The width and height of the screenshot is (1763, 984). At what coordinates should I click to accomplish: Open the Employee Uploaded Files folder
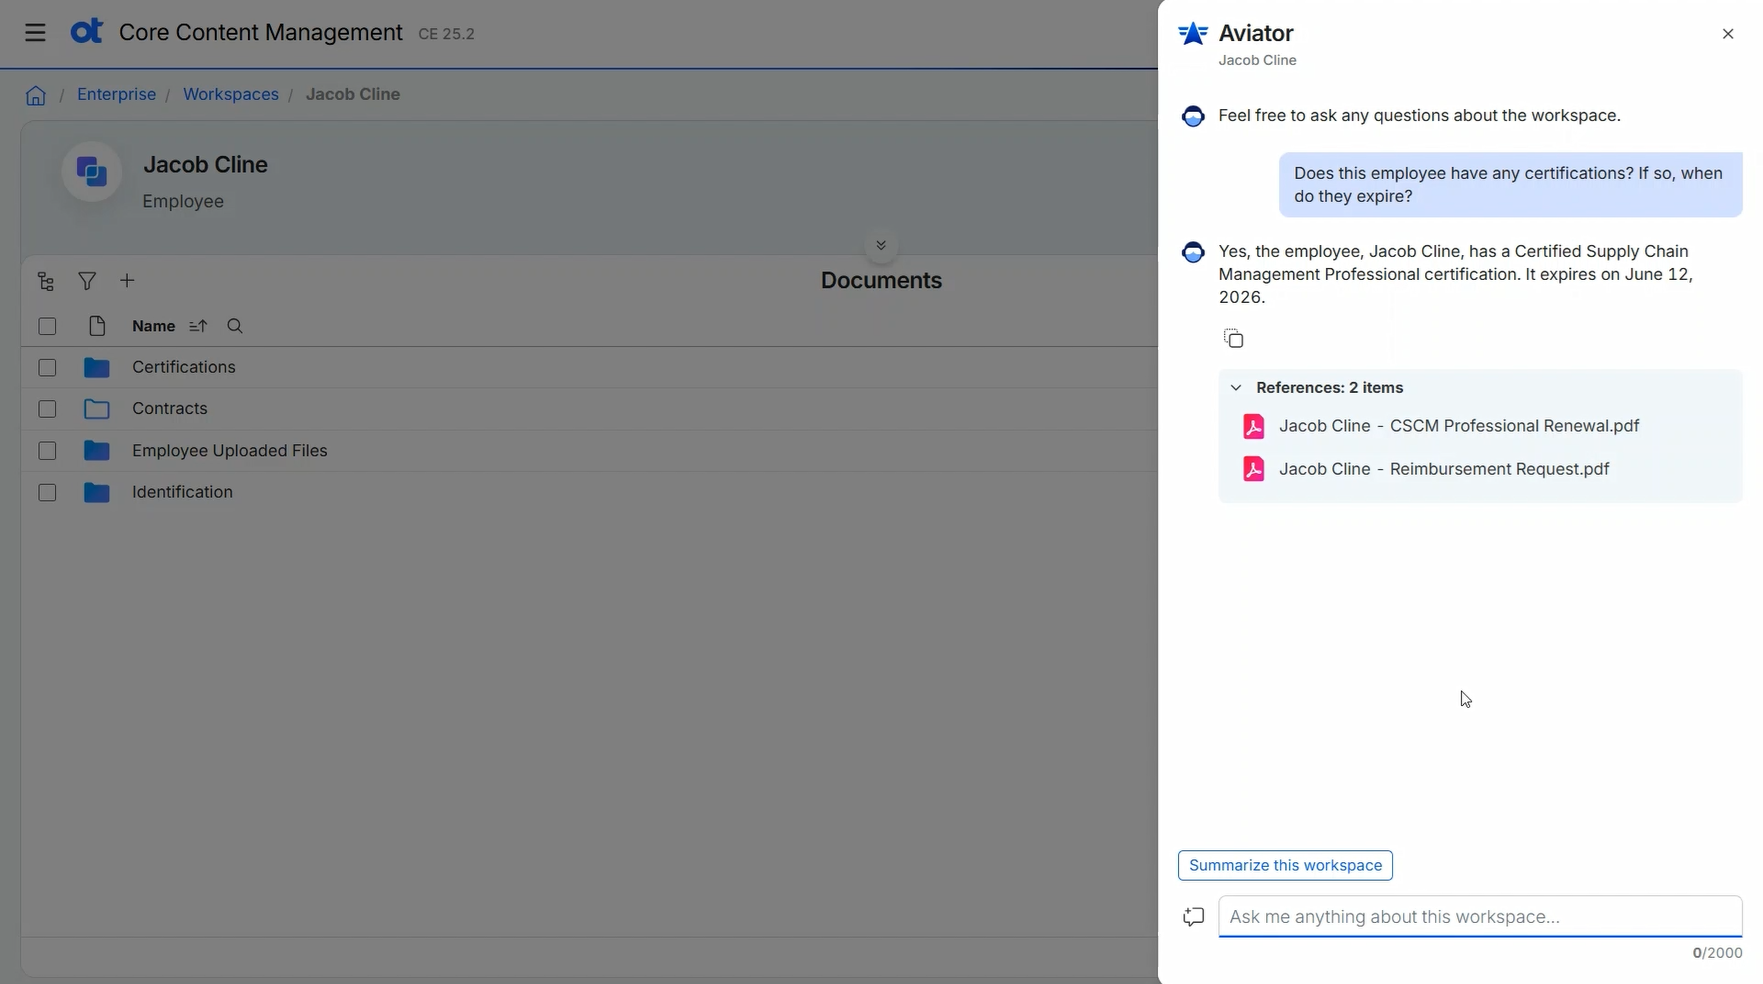[229, 451]
